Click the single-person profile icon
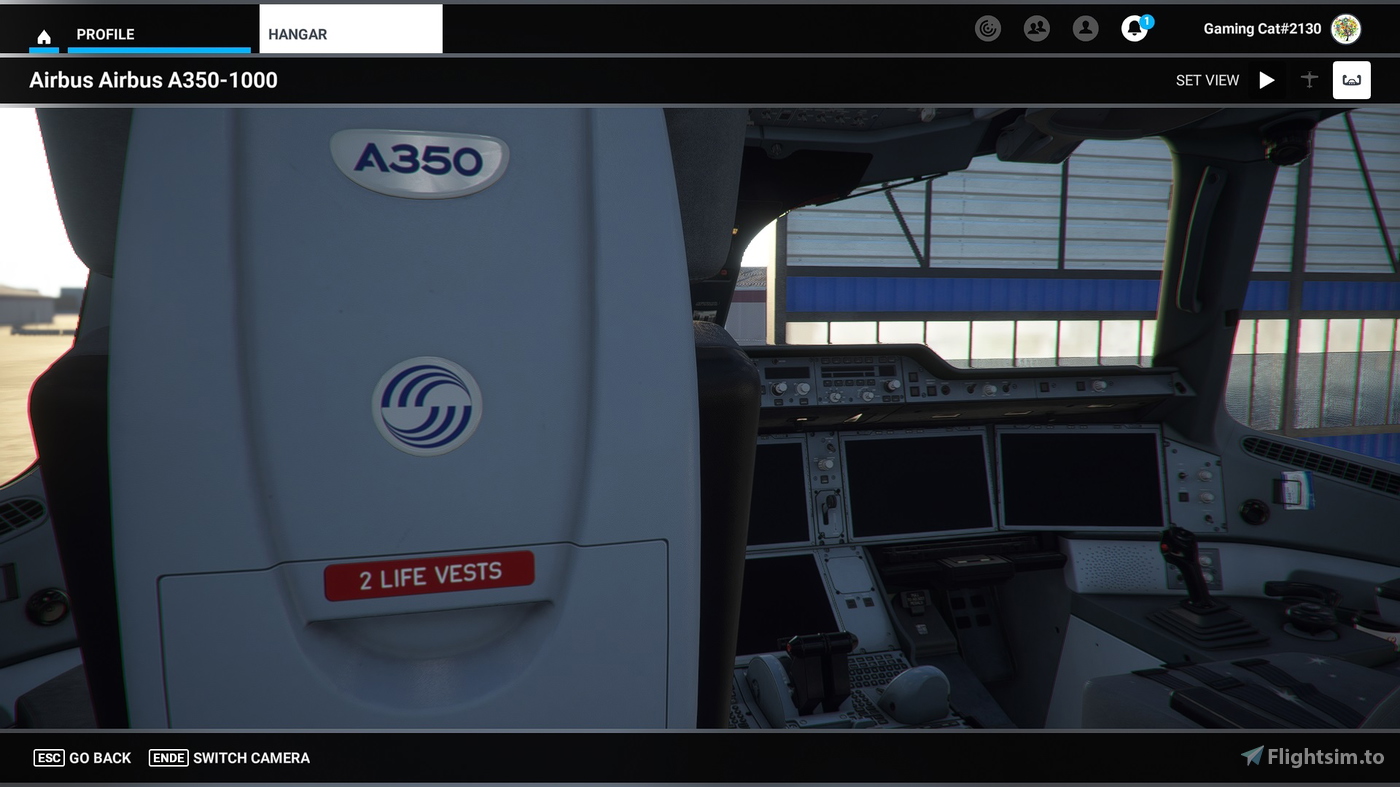This screenshot has height=787, width=1400. click(1084, 28)
